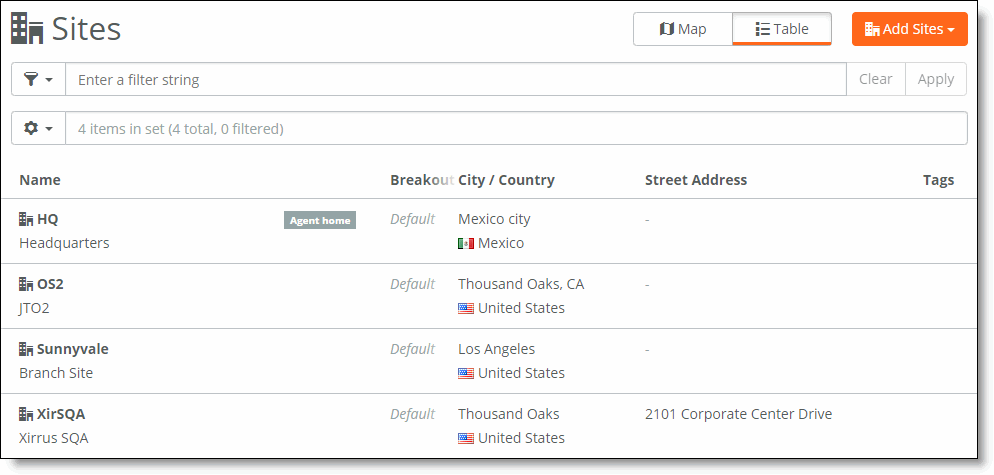Click the large Sites header building icon
The width and height of the screenshot is (994, 475).
[x=27, y=29]
